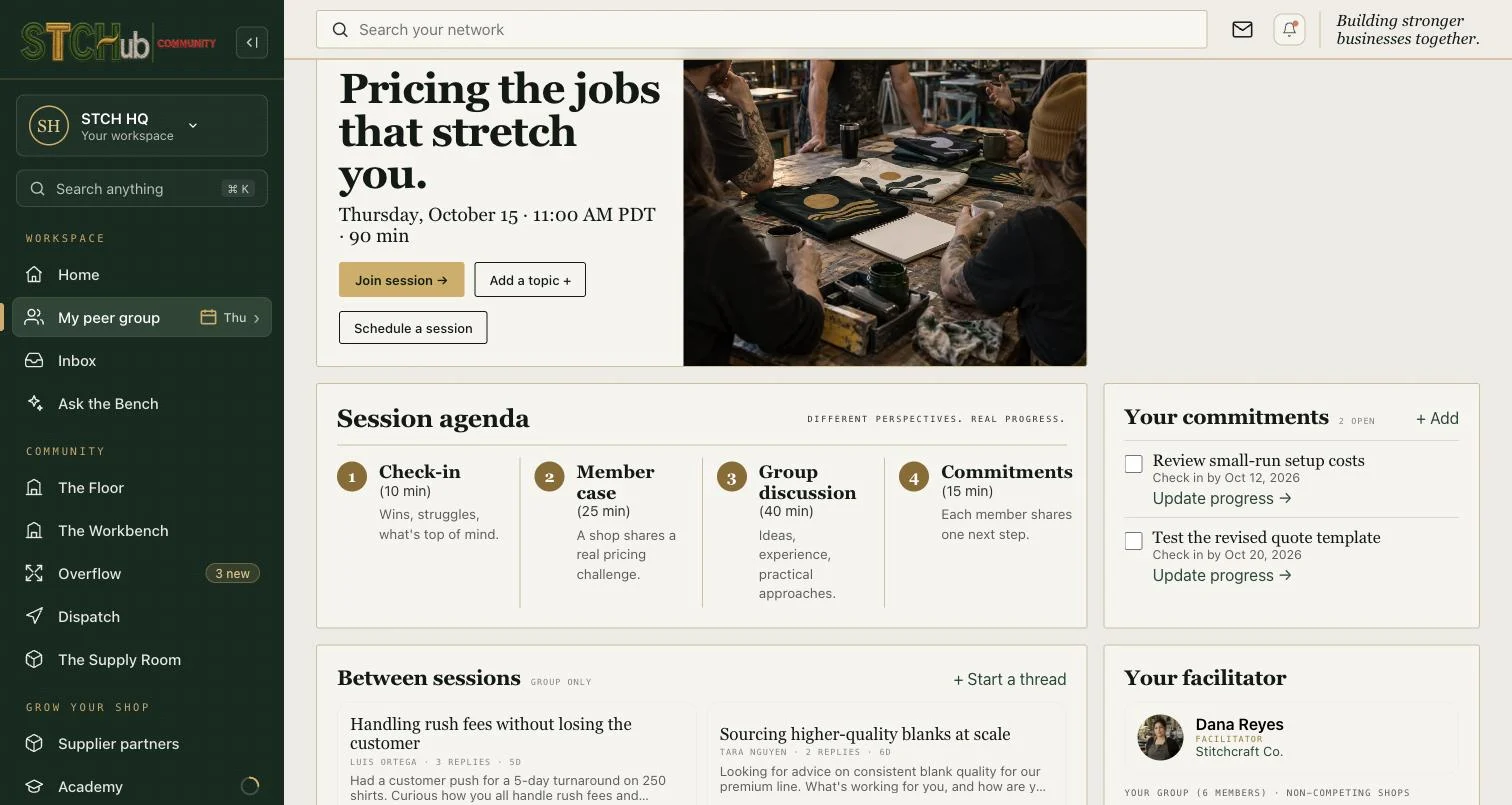The width and height of the screenshot is (1512, 805).
Task: Open the Inbox menu item
Action: click(x=142, y=360)
